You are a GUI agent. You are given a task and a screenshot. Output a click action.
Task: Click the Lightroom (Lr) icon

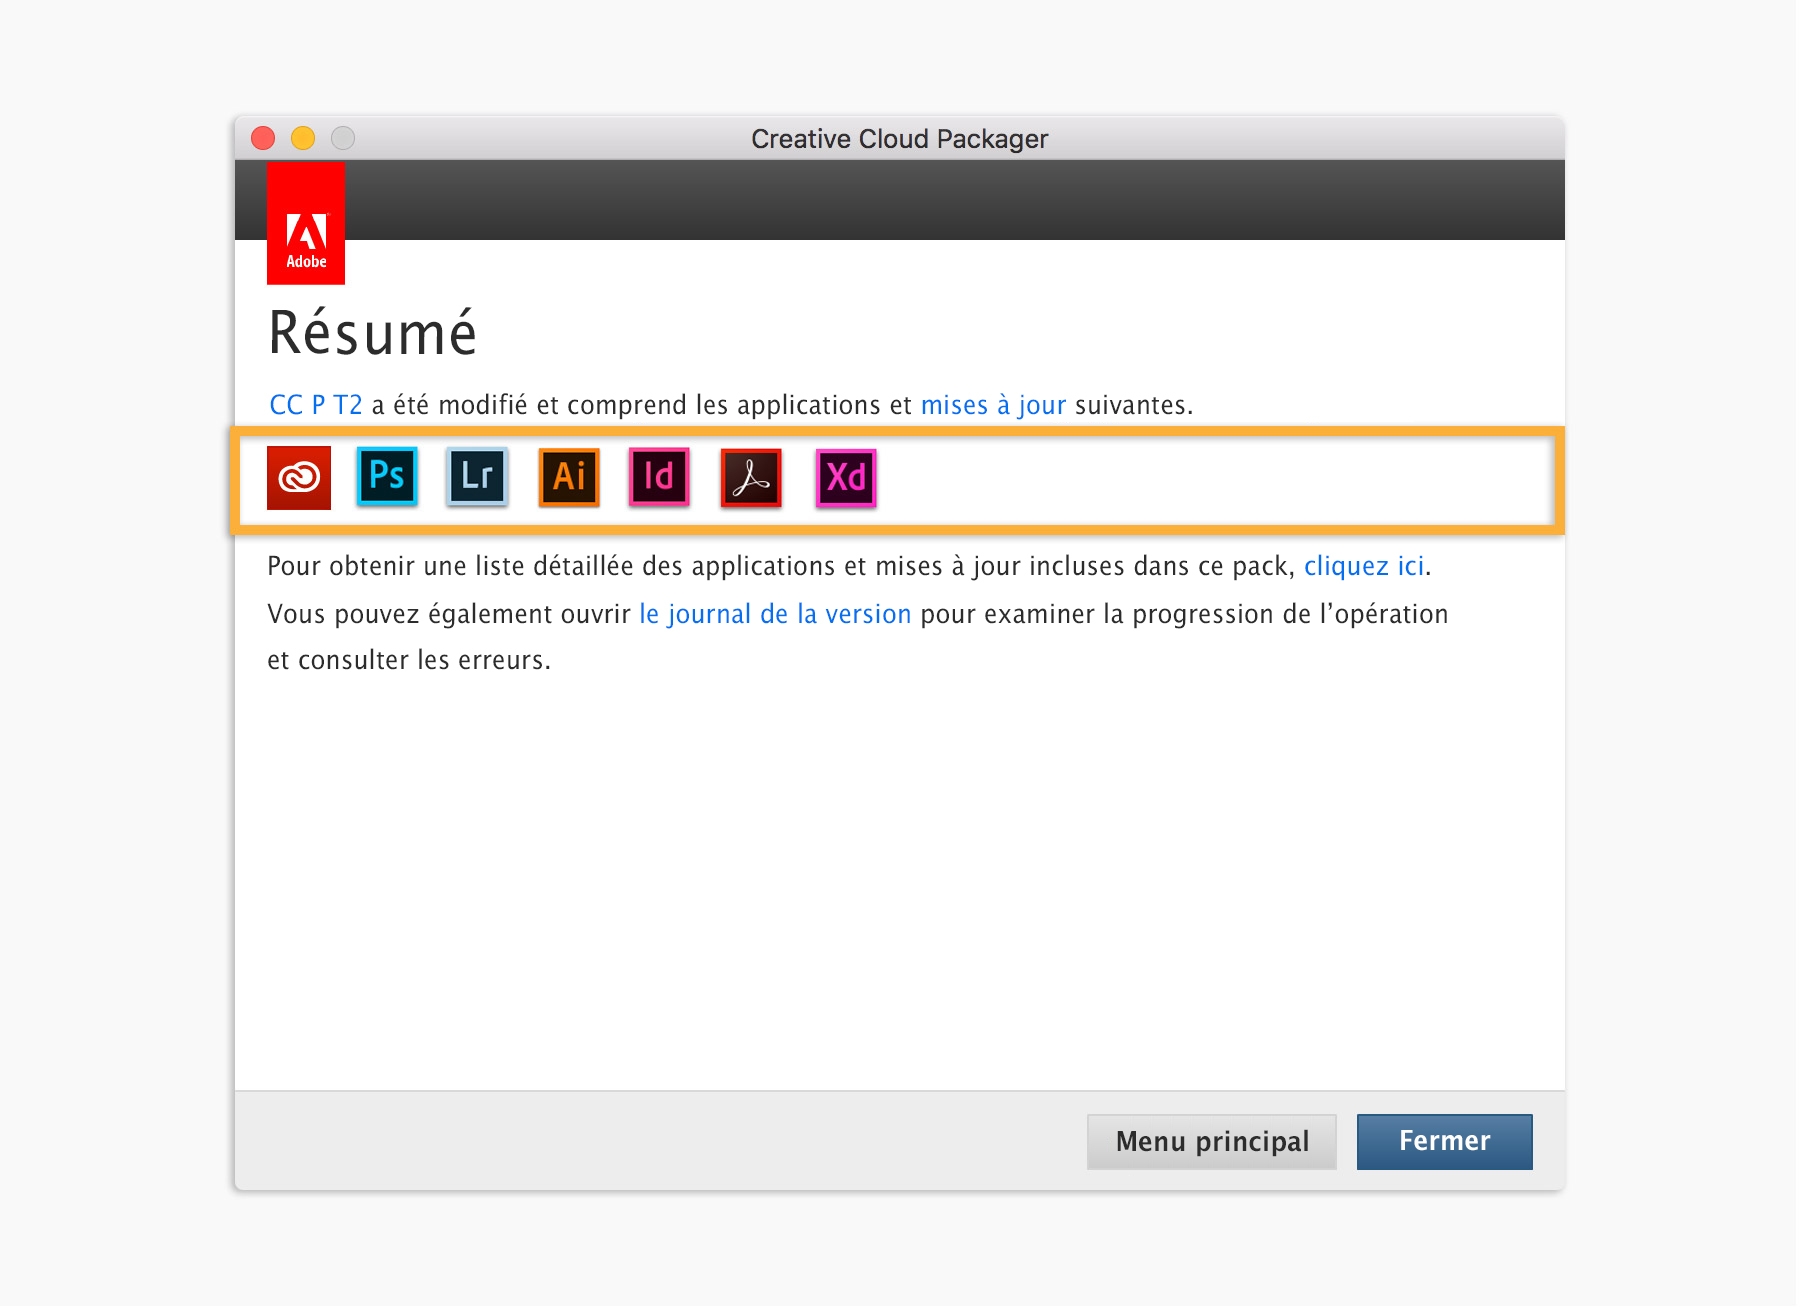pos(477,476)
